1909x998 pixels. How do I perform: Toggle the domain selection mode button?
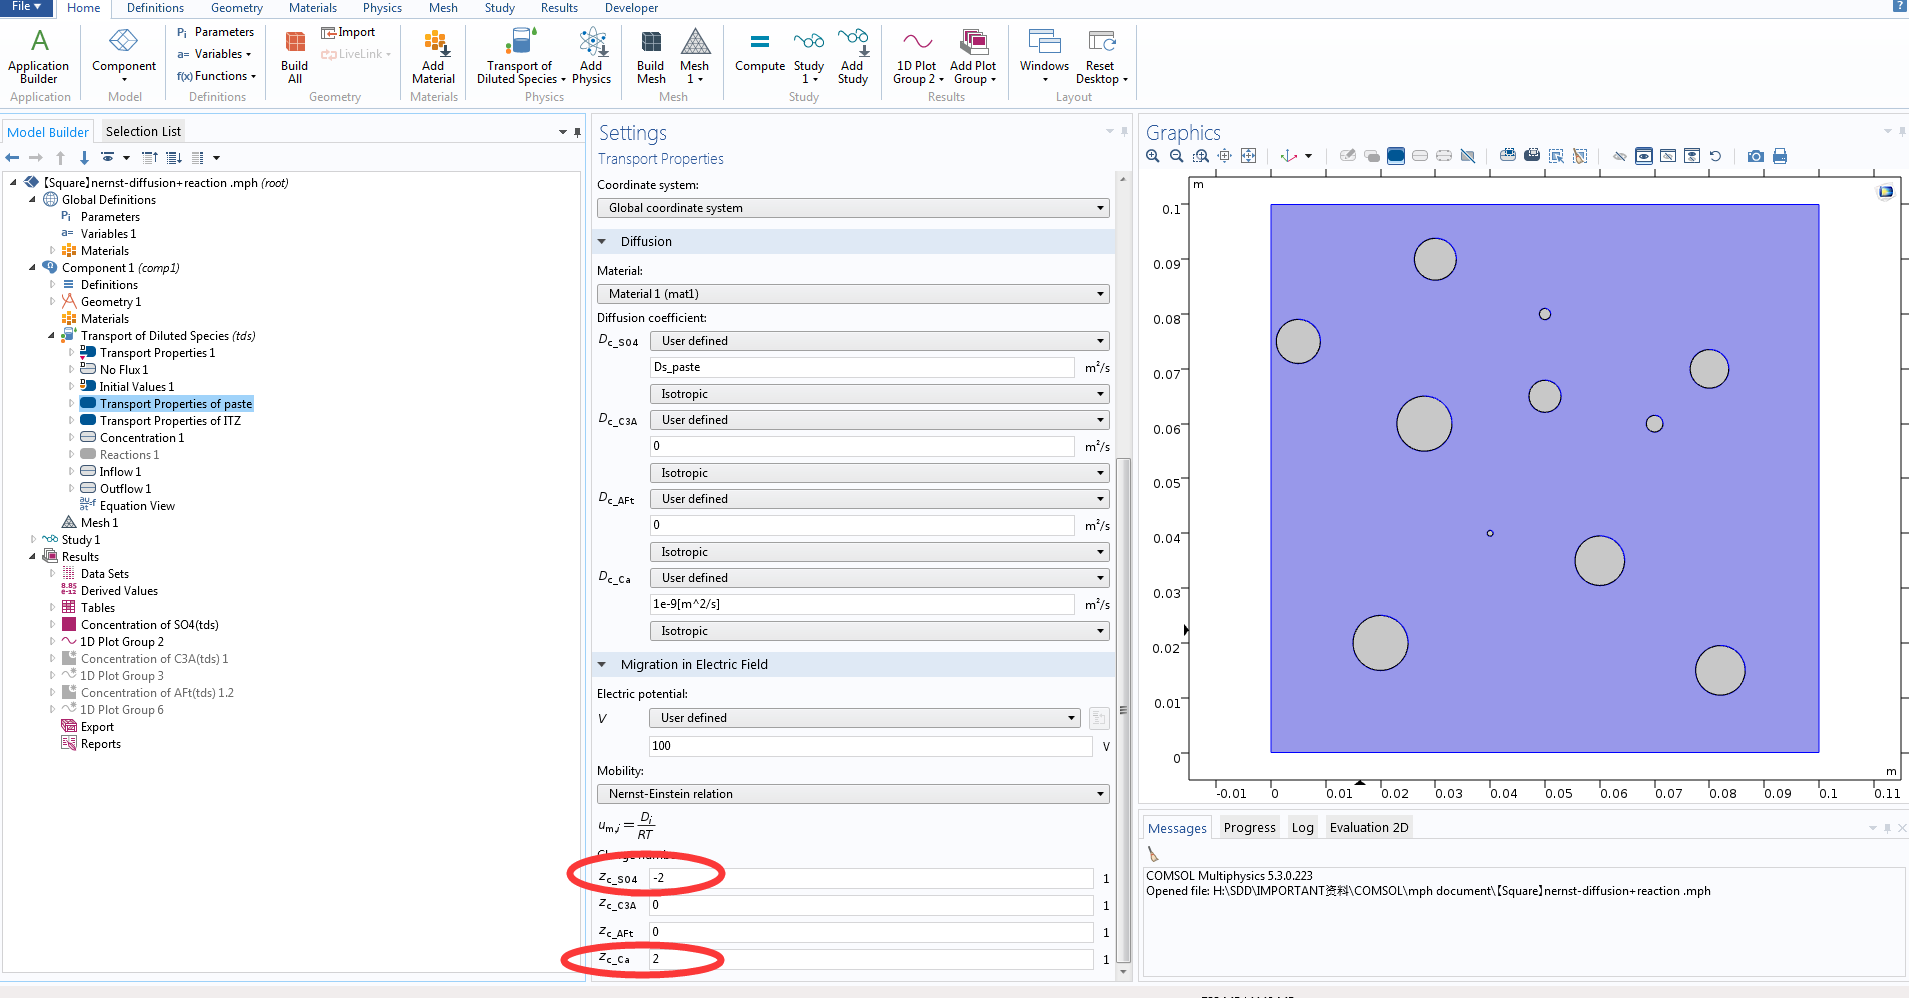point(1396,156)
